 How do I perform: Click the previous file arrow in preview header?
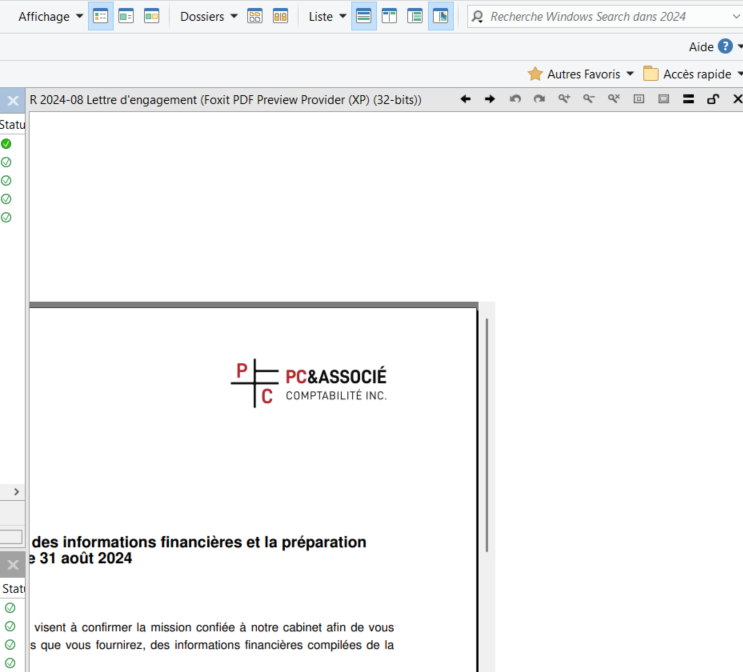[x=465, y=99]
